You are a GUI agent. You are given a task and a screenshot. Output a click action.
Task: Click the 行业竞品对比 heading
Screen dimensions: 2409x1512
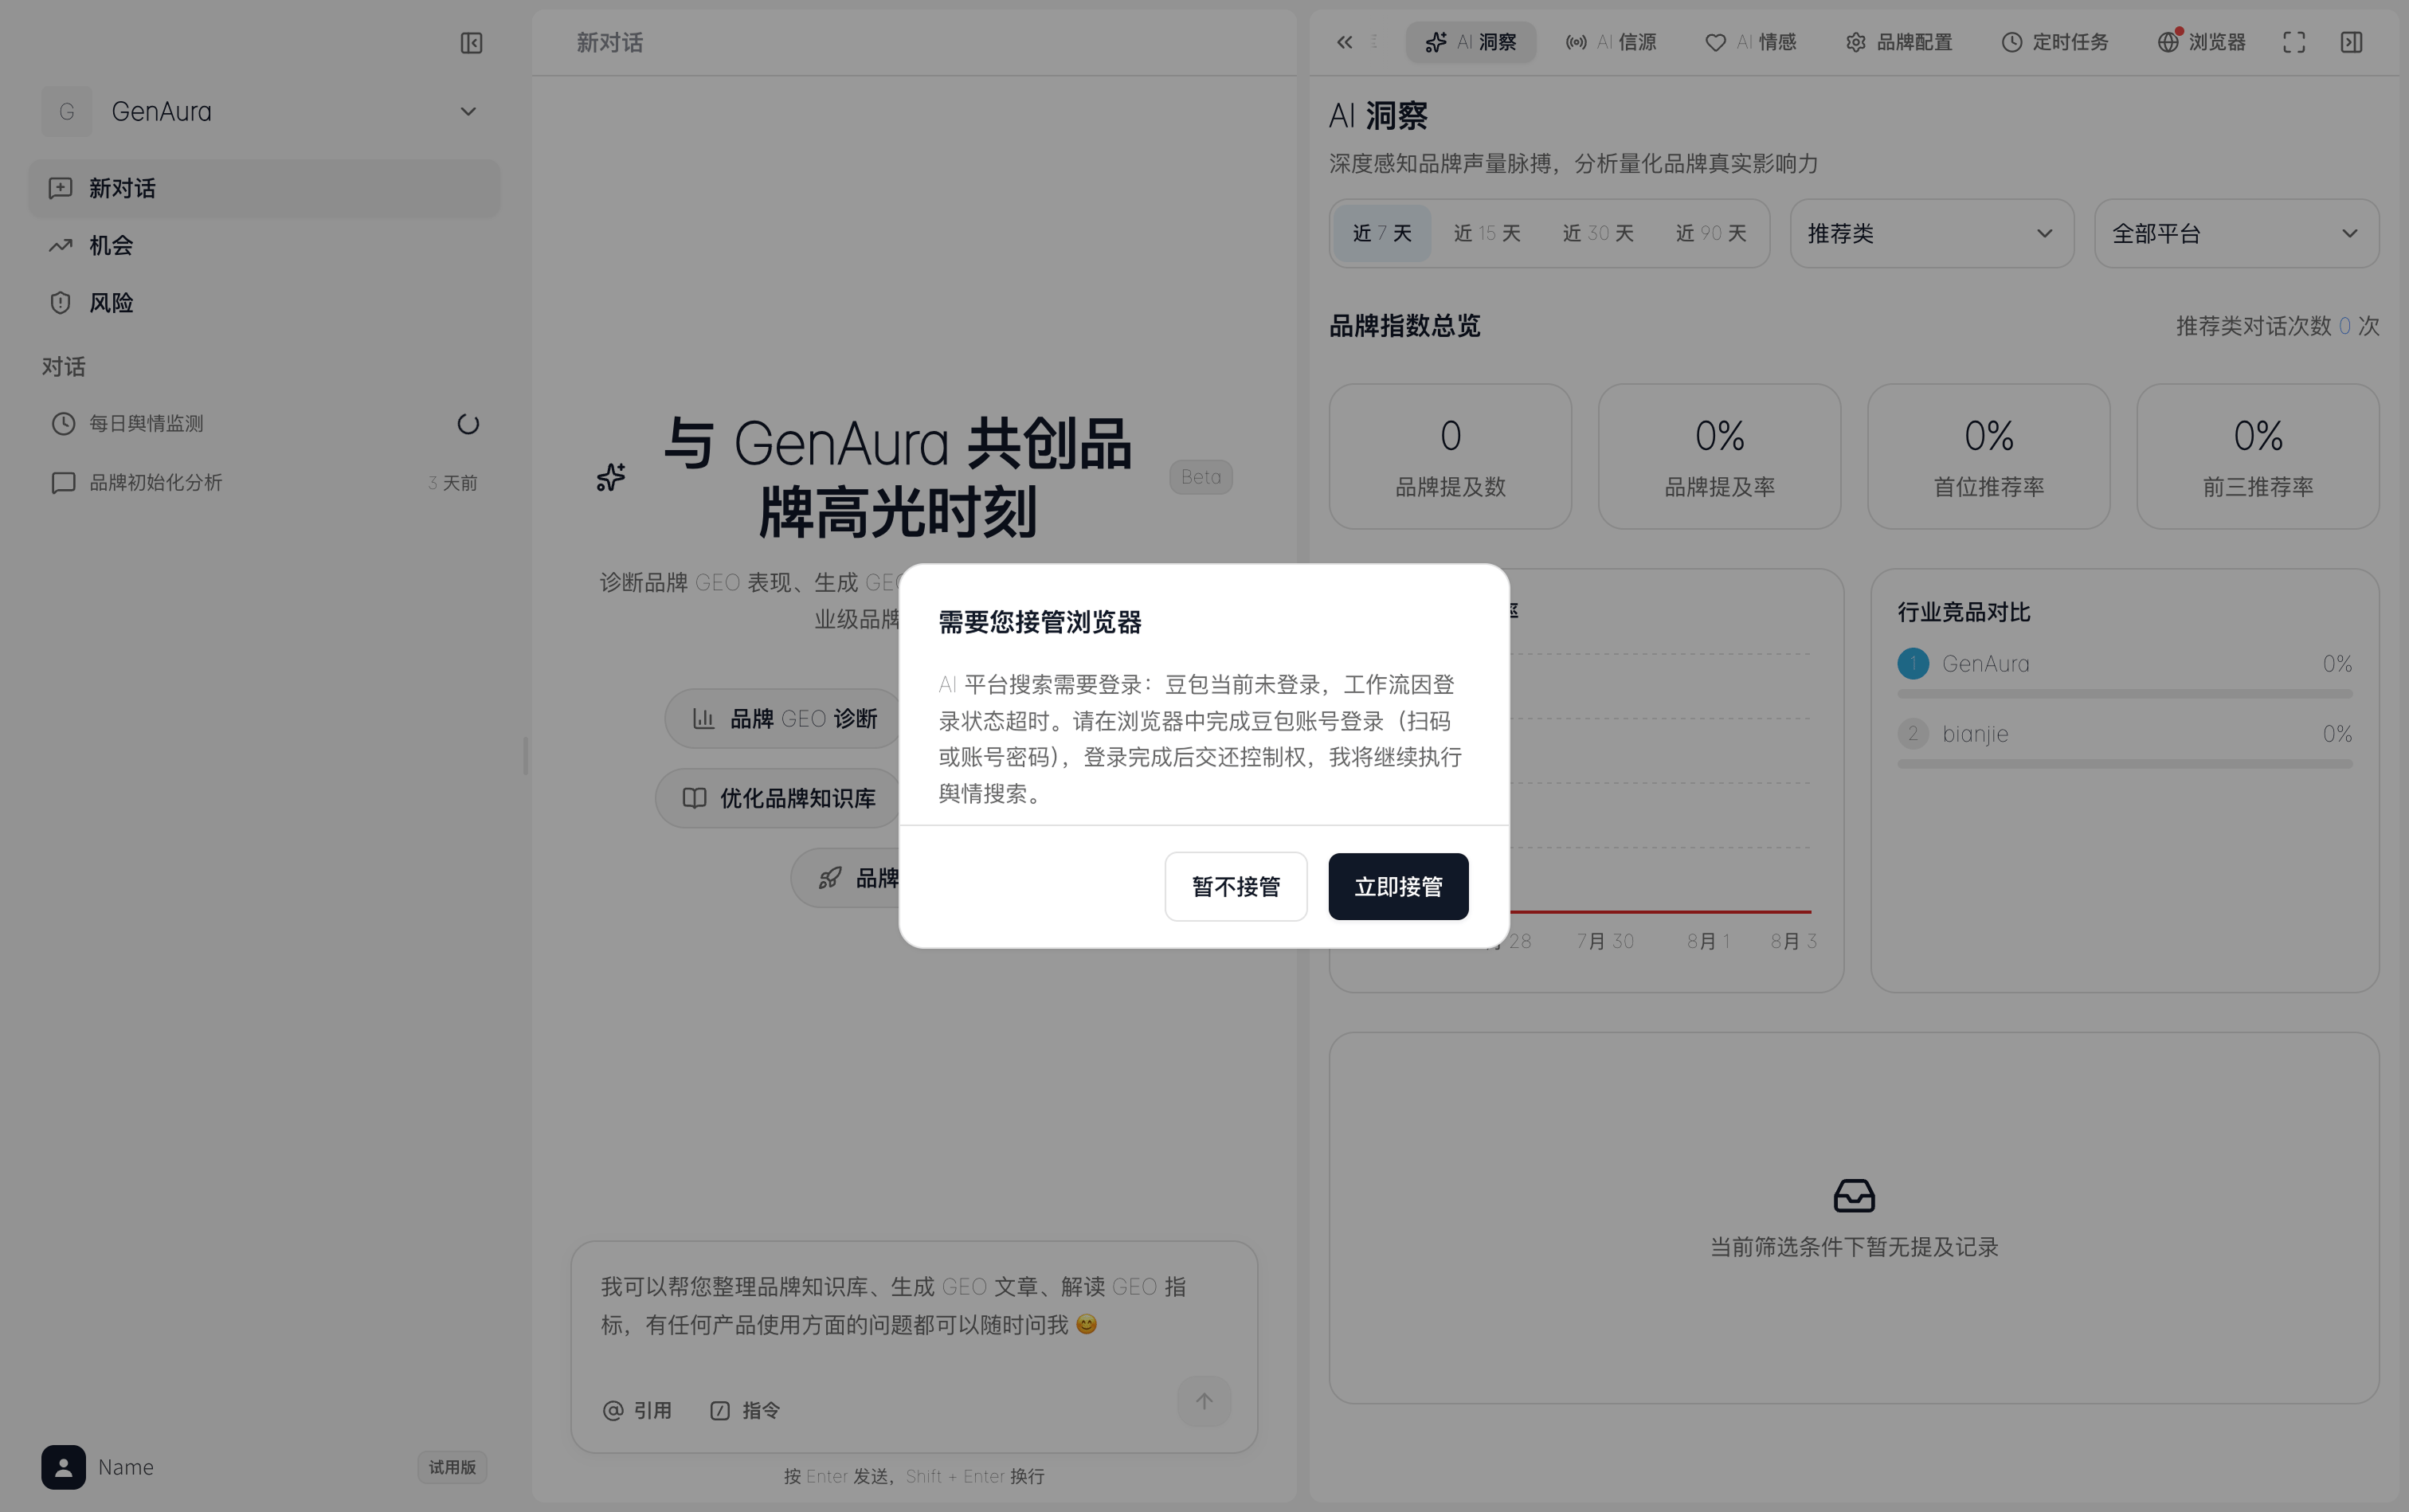coord(1963,612)
